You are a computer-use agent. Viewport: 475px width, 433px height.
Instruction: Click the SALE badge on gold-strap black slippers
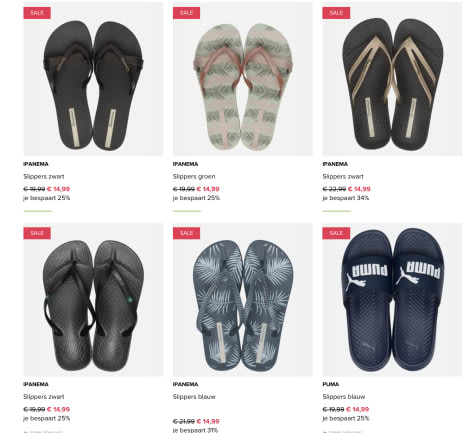coord(336,13)
